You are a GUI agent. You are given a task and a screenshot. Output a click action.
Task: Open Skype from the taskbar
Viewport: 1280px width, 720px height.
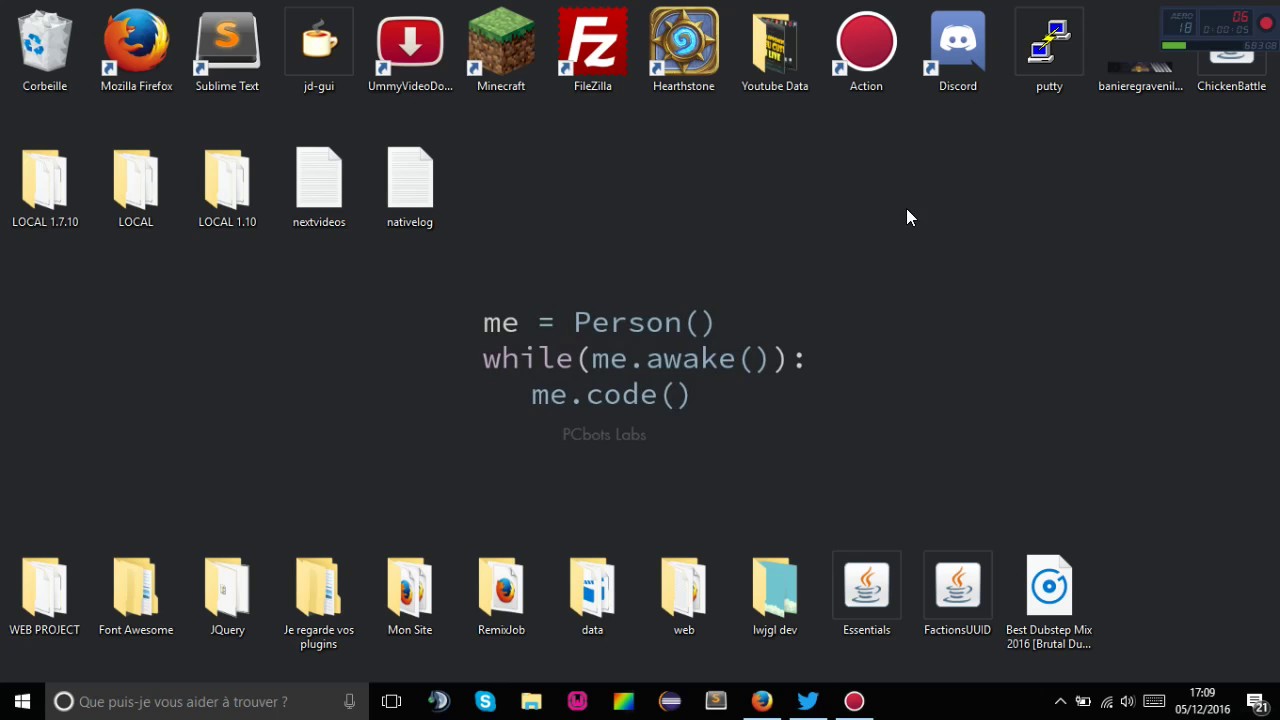485,701
